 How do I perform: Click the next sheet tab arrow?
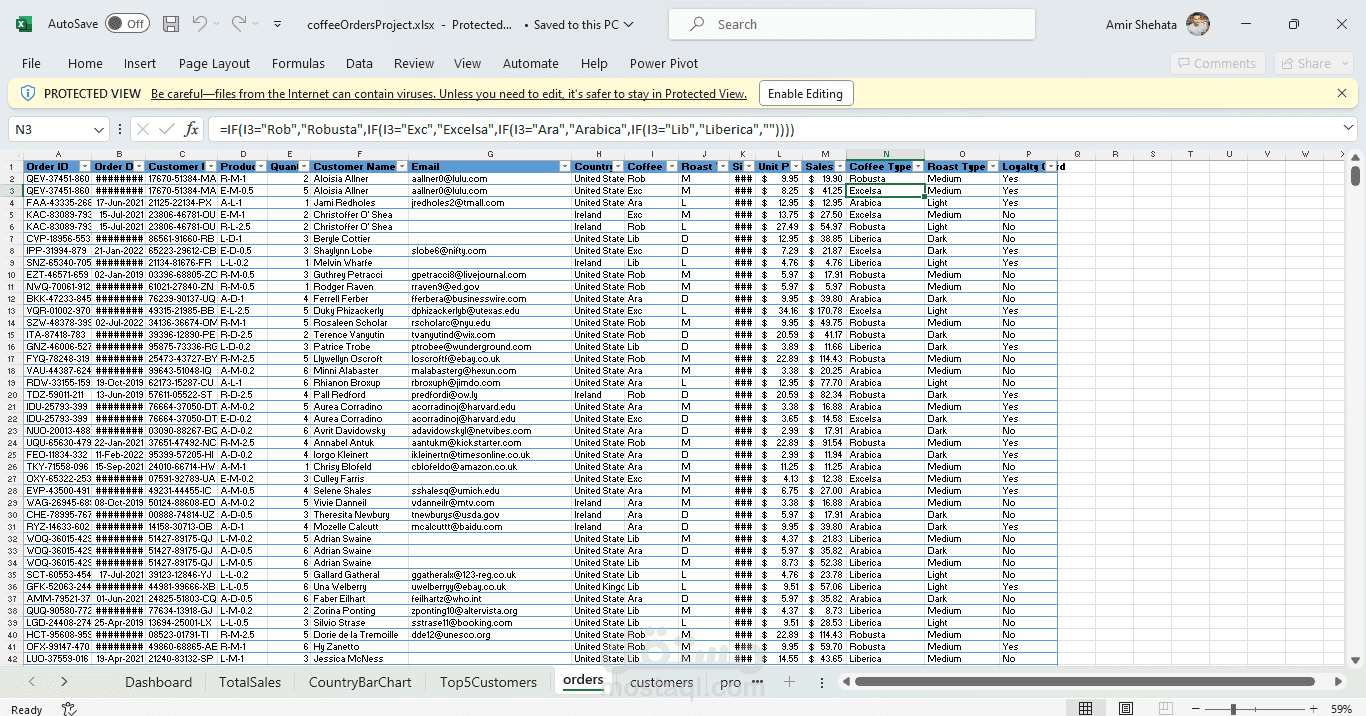[64, 682]
